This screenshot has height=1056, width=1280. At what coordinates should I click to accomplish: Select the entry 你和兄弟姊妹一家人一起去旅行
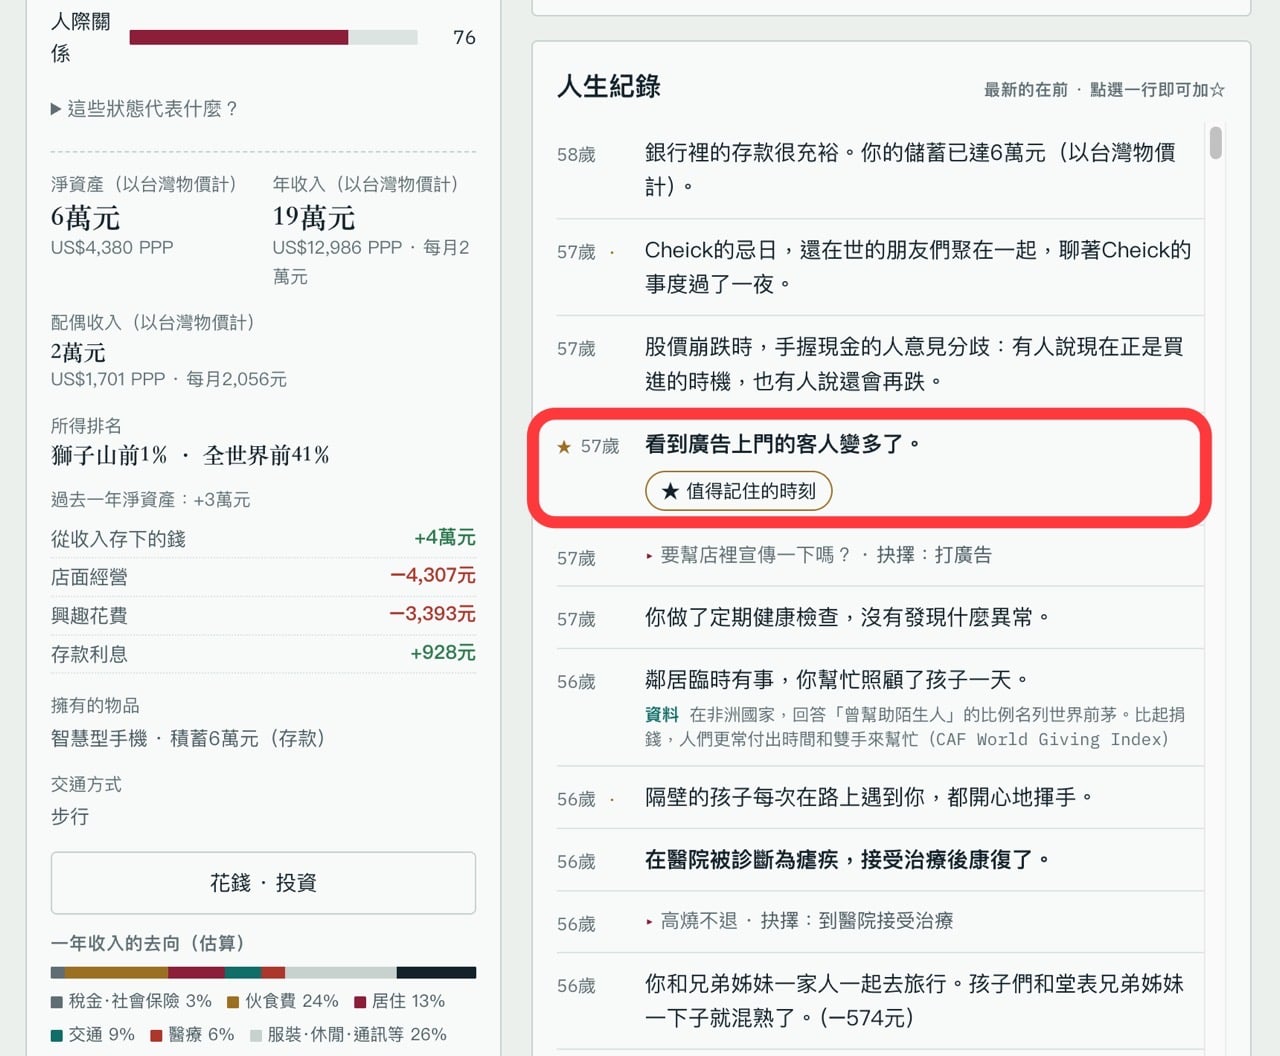pyautogui.click(x=880, y=1001)
